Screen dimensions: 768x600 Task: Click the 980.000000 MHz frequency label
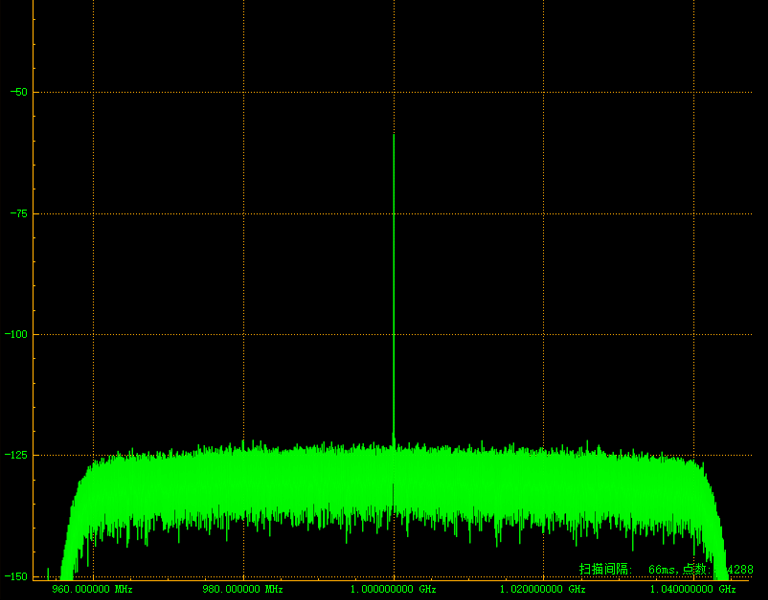tap(243, 589)
